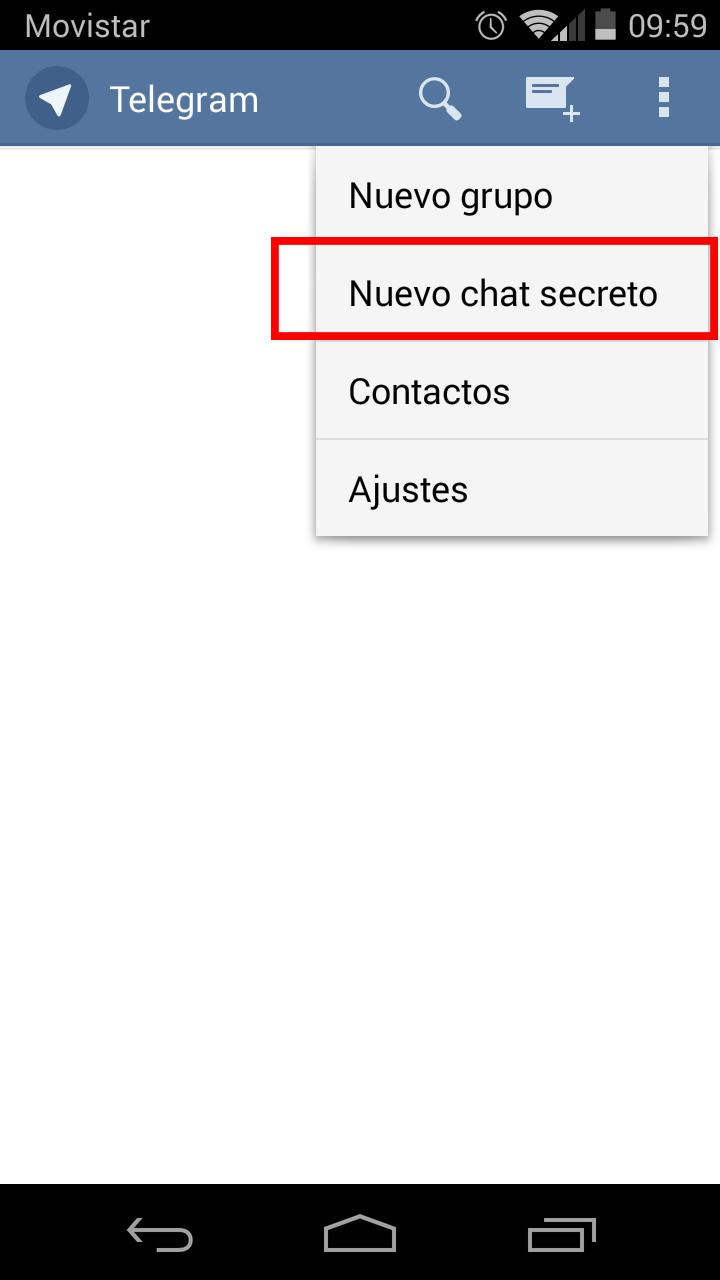Go back using Android back button
The image size is (720, 1280).
click(x=160, y=1234)
